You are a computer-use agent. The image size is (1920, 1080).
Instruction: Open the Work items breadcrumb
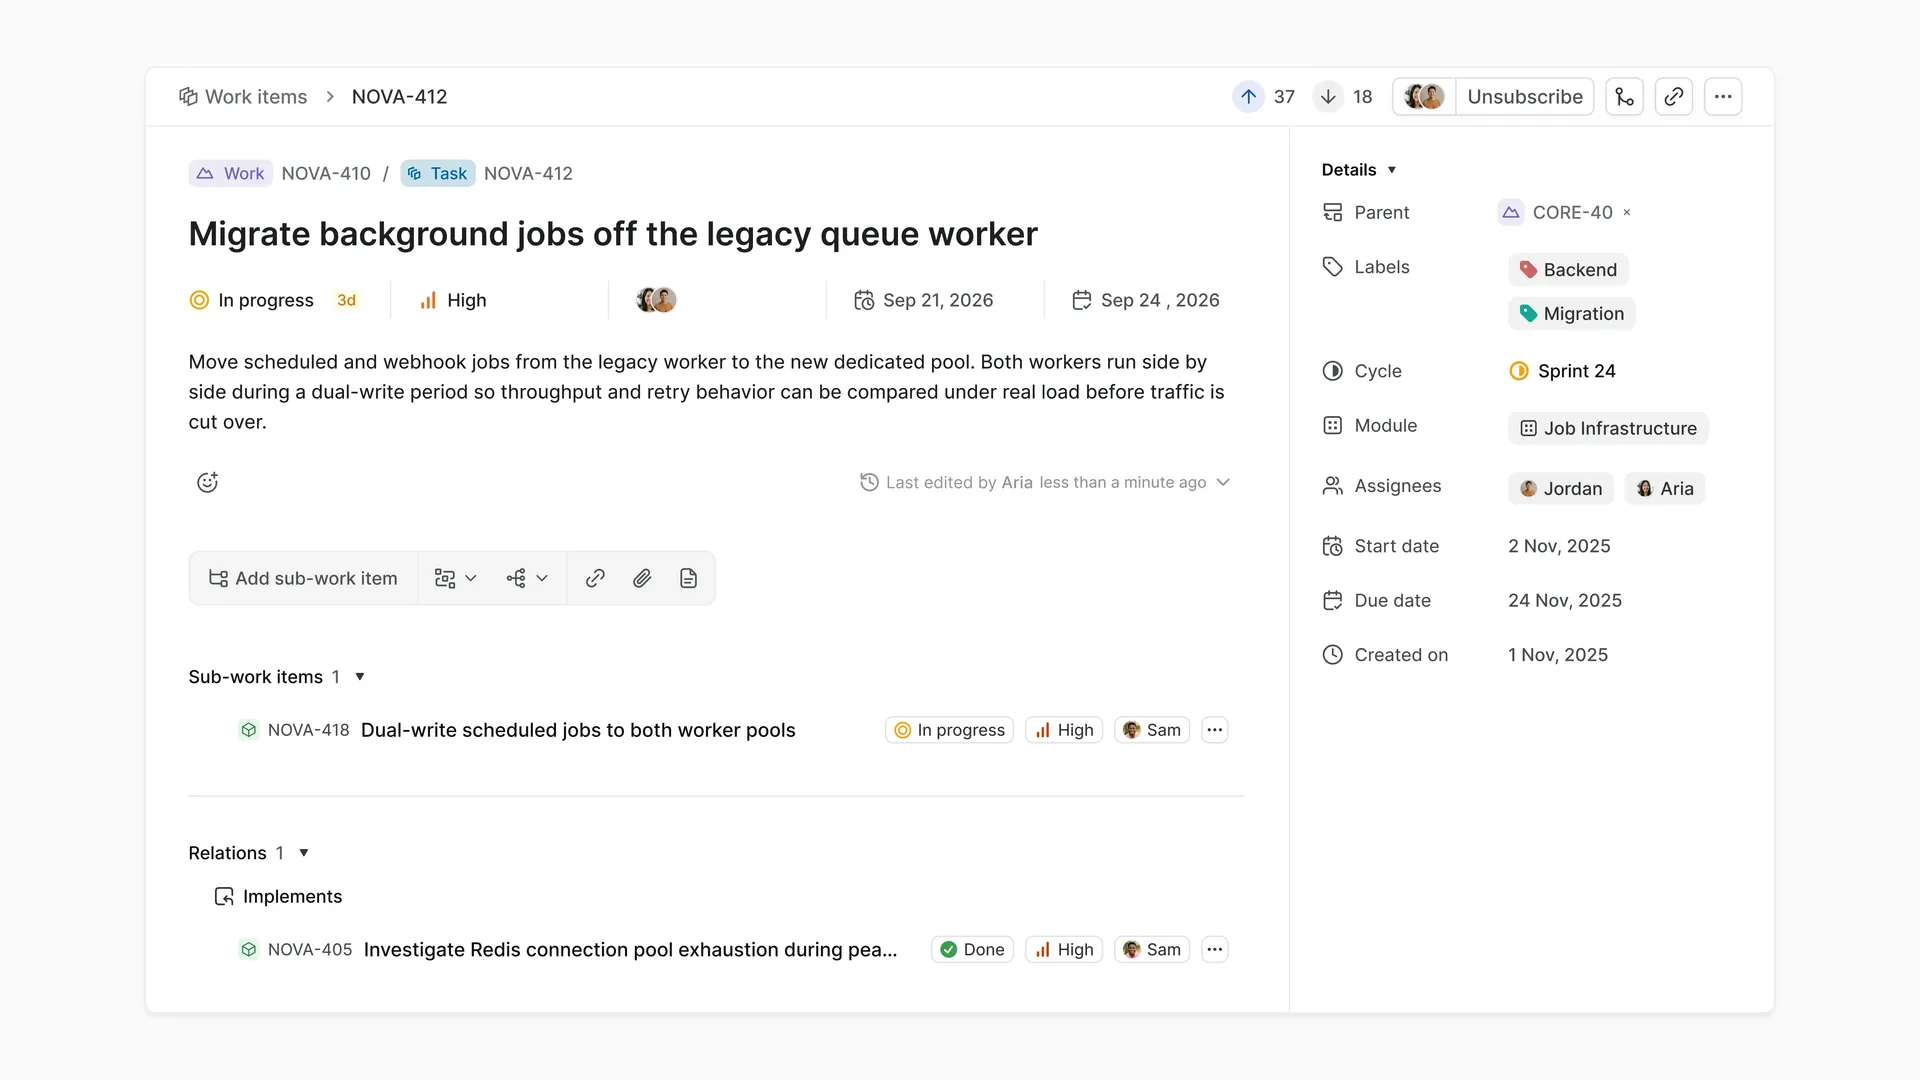[243, 97]
